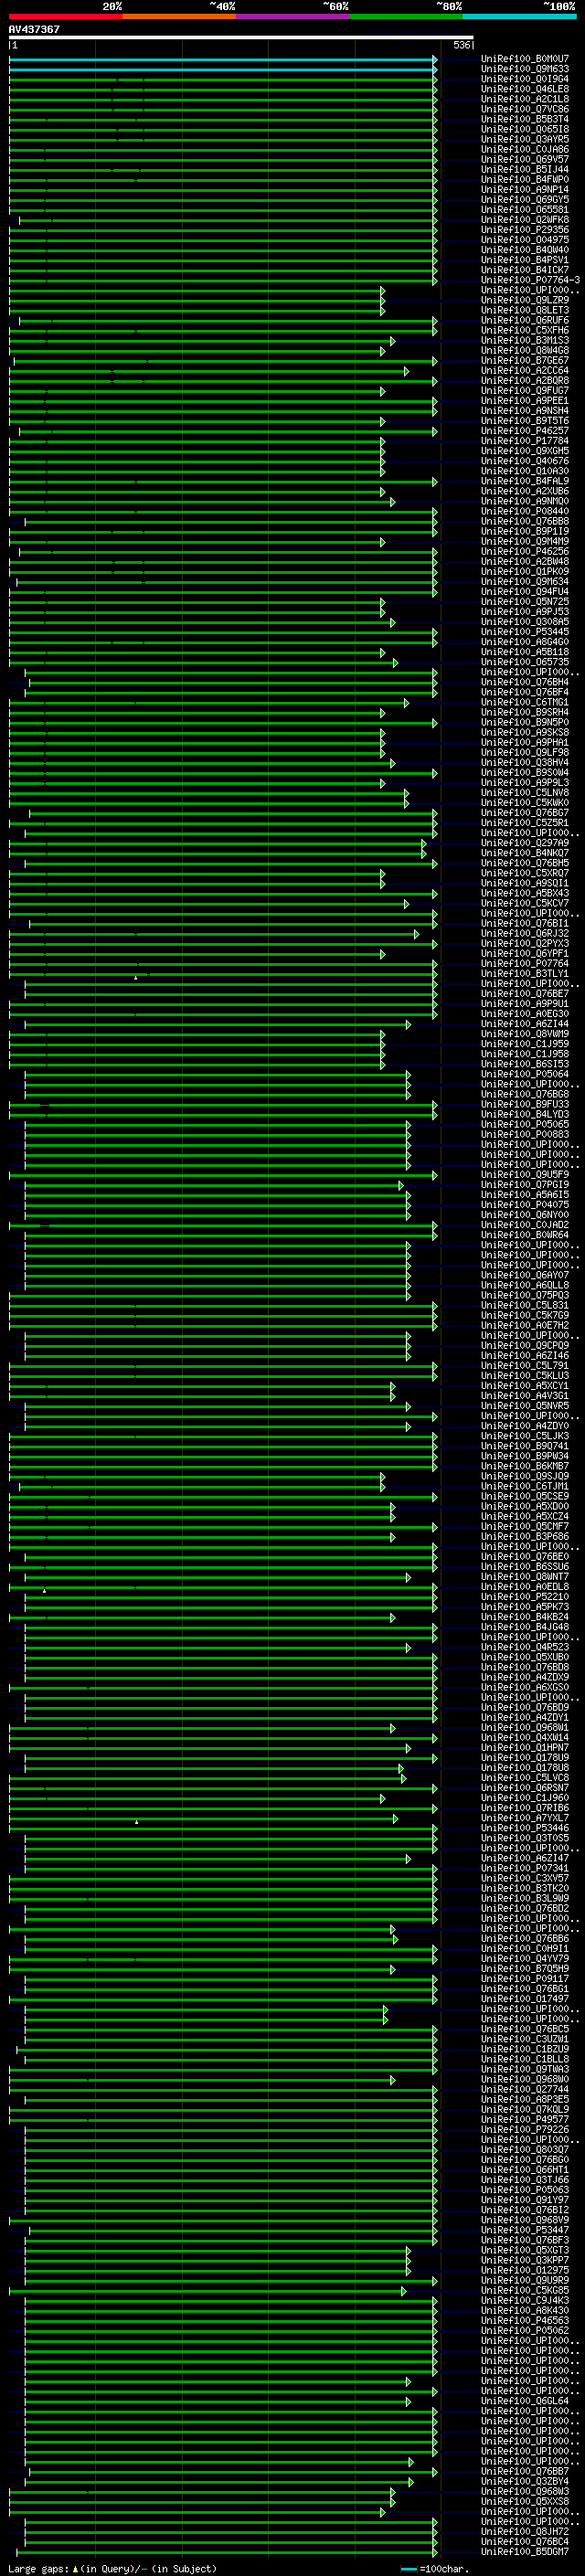Click the last hit UniRef100_B5DGM7
Screen dimensions: 585x2576
click(x=525, y=2551)
